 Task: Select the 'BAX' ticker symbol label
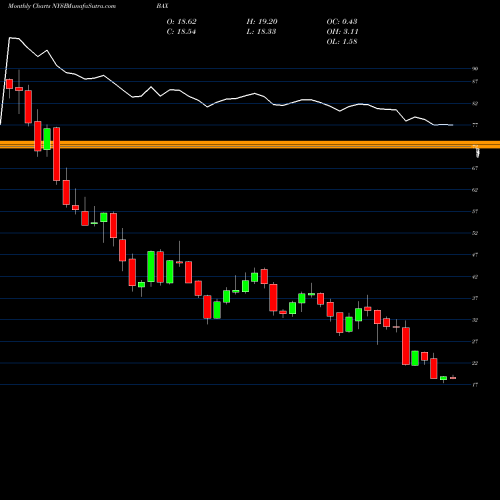(162, 6)
